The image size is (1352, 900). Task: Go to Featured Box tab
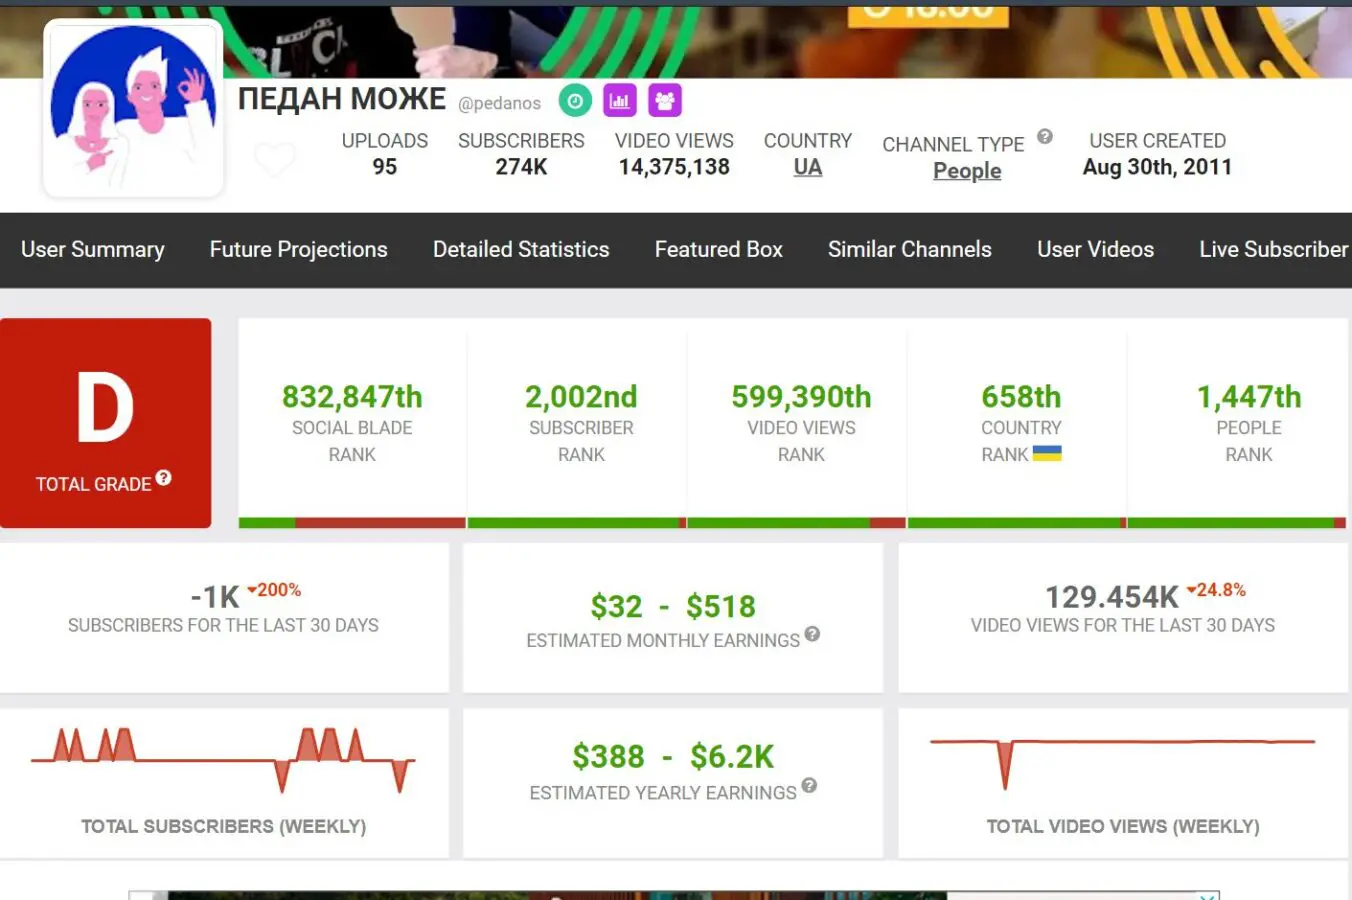point(719,250)
